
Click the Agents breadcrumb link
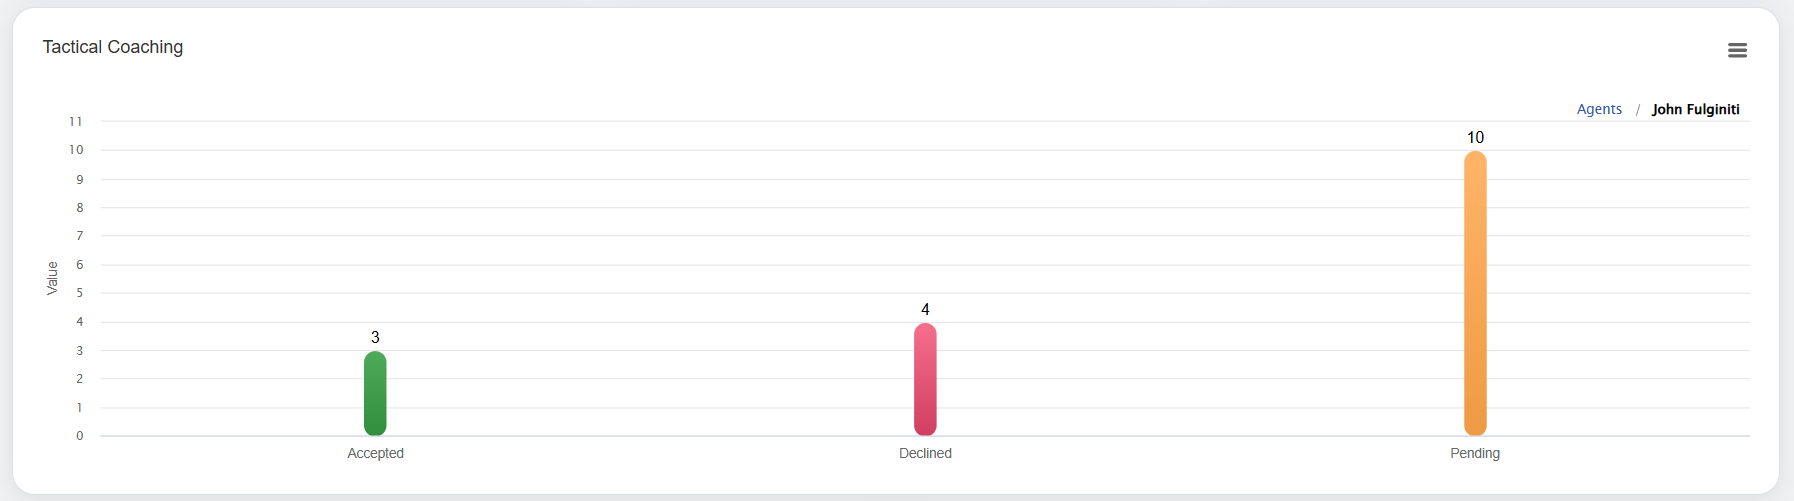coord(1599,109)
